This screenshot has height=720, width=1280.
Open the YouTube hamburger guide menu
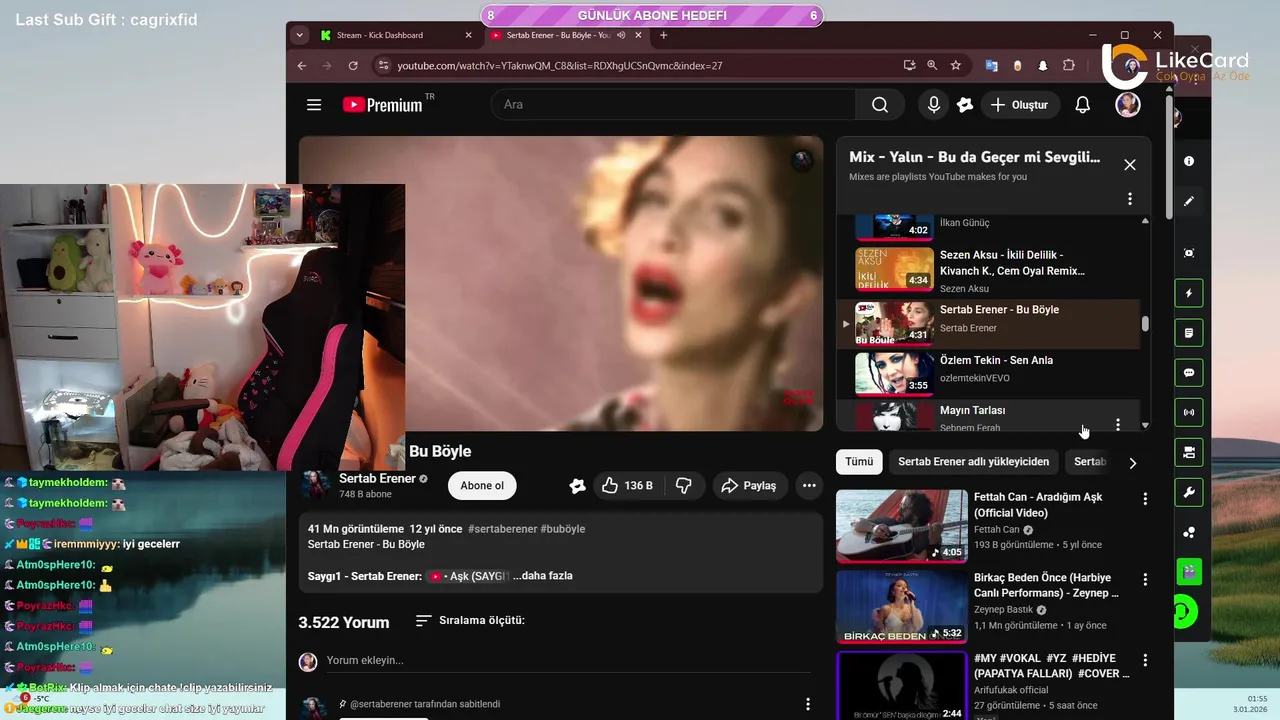coord(314,105)
